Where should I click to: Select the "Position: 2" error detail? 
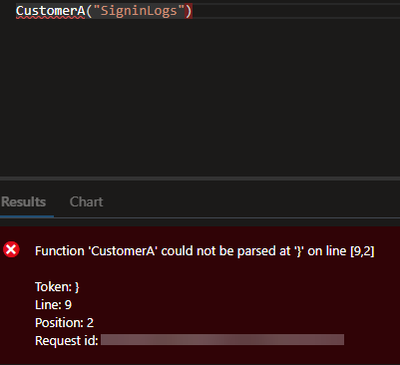click(x=64, y=323)
